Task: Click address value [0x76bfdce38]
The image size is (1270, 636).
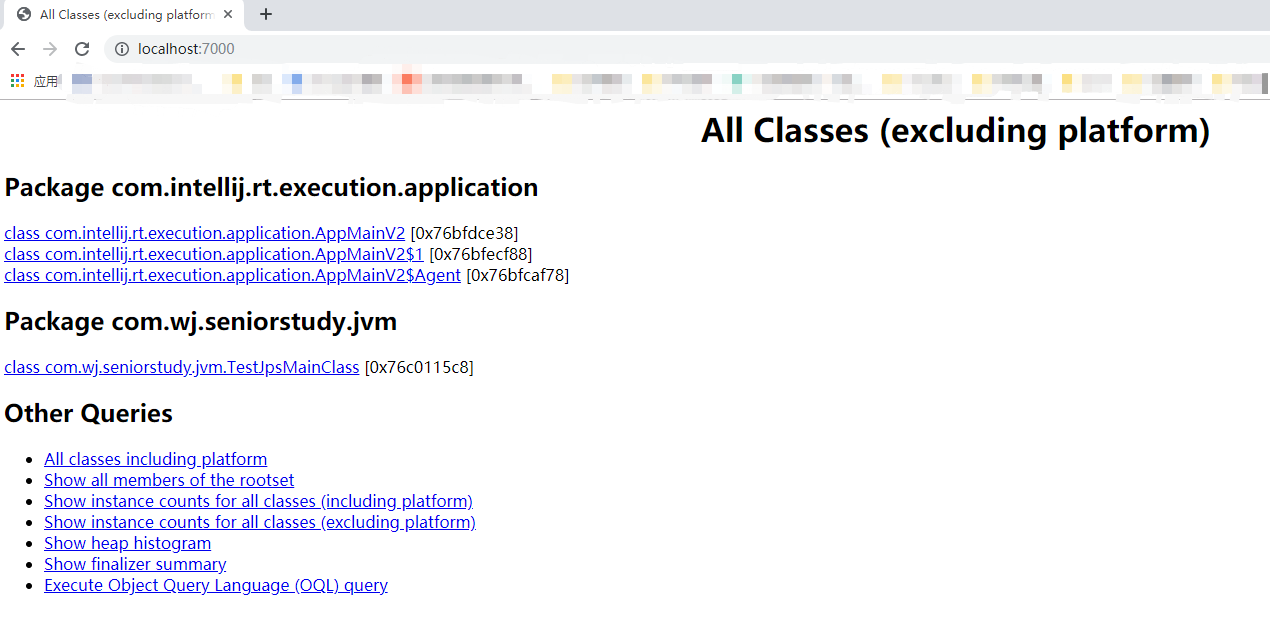Action: click(x=464, y=233)
